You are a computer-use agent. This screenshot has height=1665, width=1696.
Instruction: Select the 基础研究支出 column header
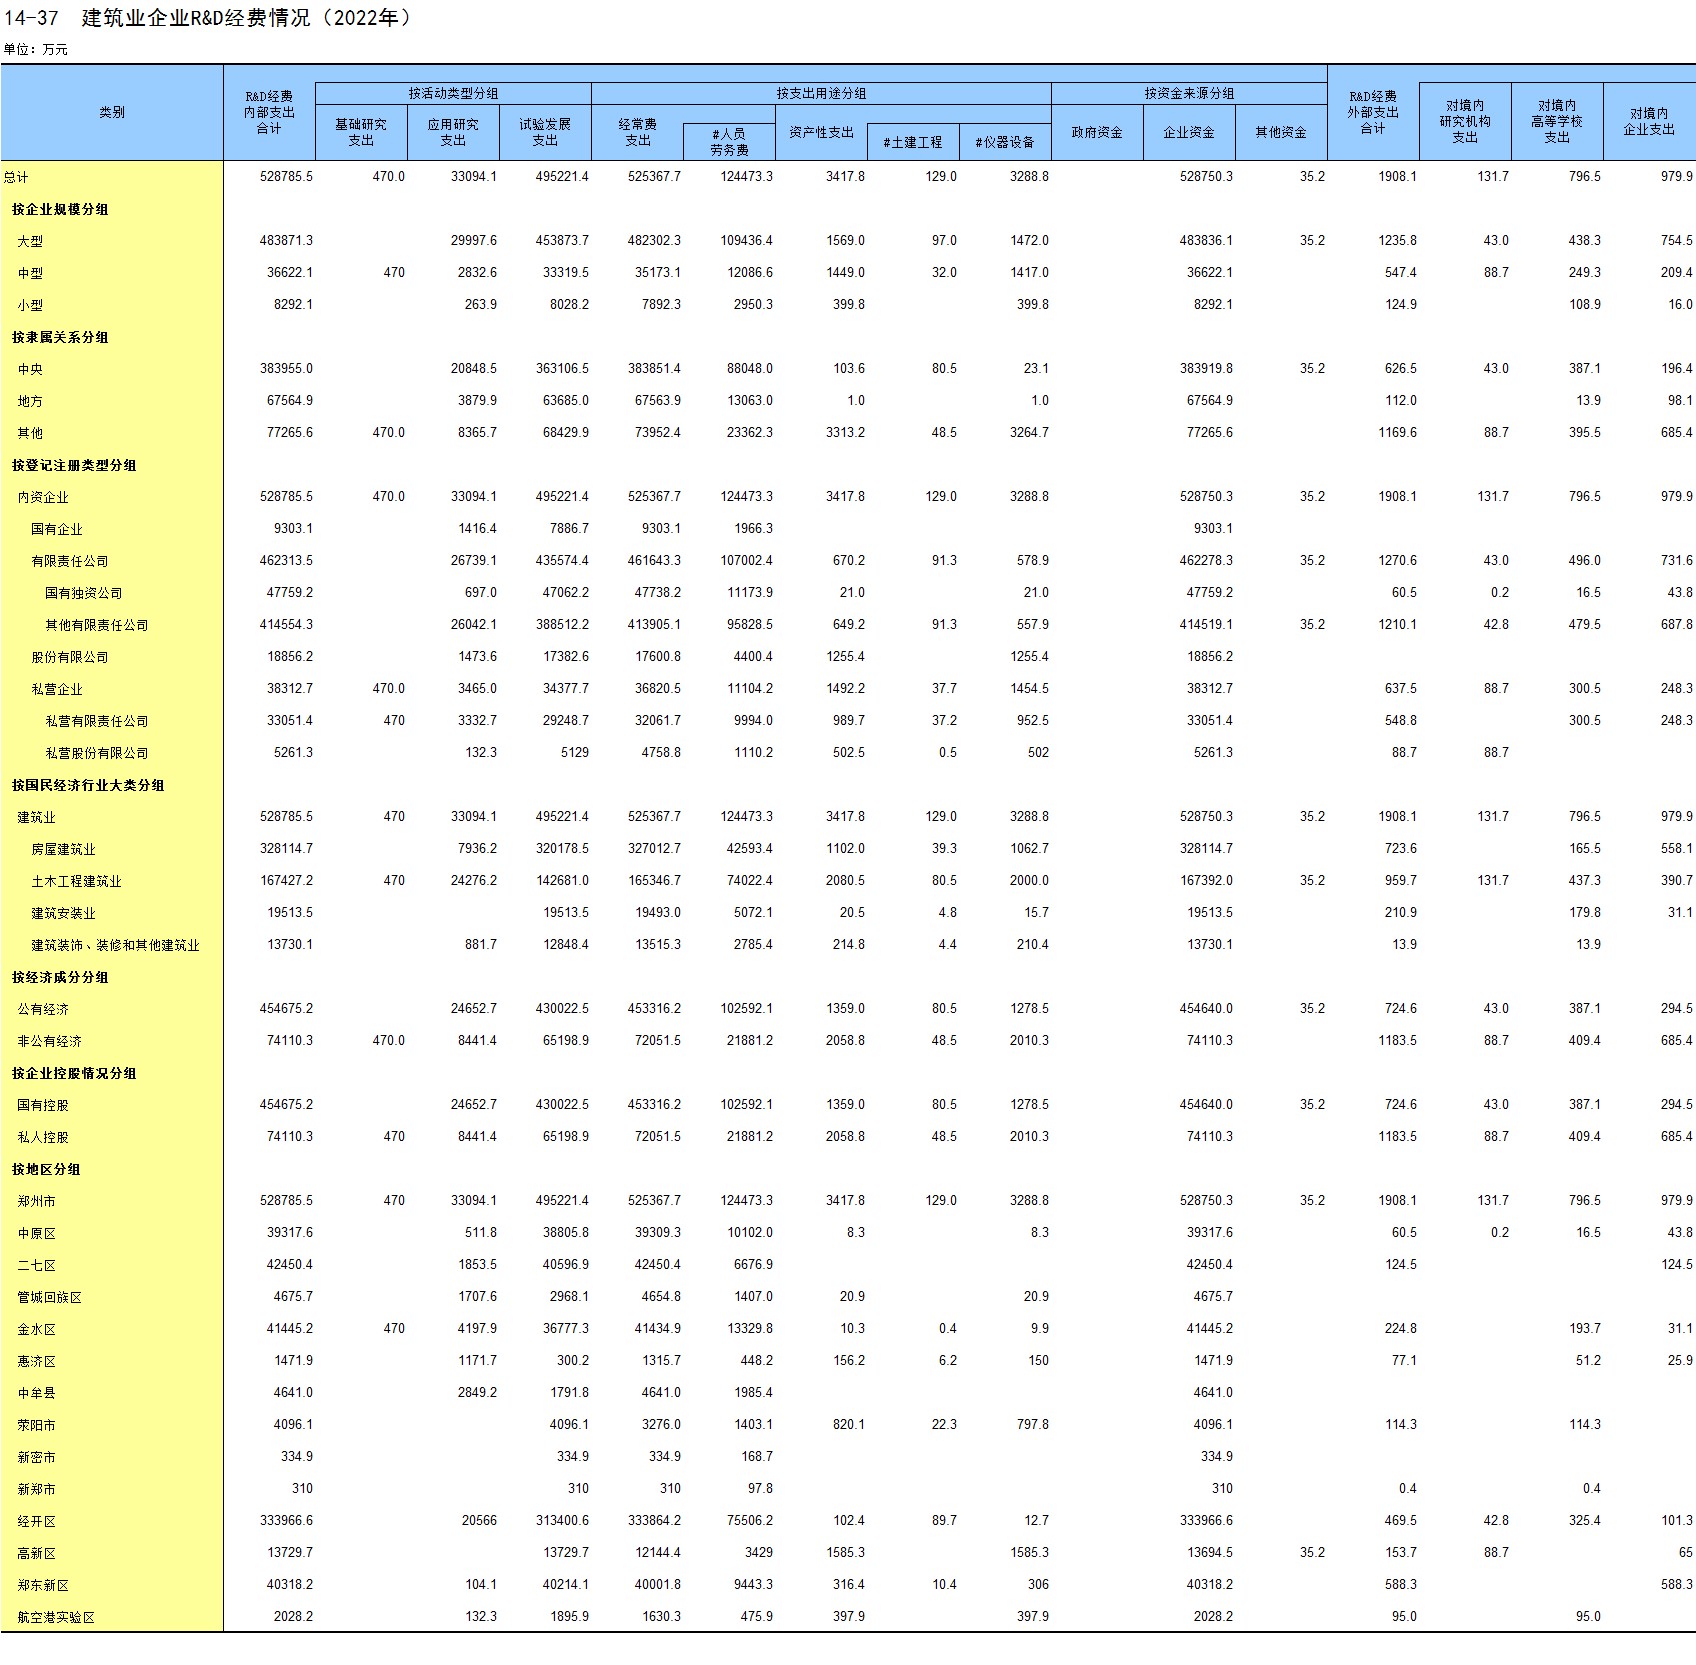[x=361, y=132]
